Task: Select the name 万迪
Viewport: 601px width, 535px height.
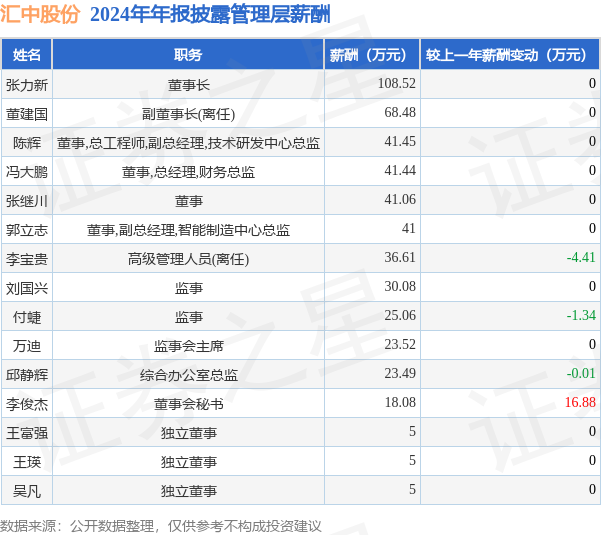Action: [x=27, y=346]
